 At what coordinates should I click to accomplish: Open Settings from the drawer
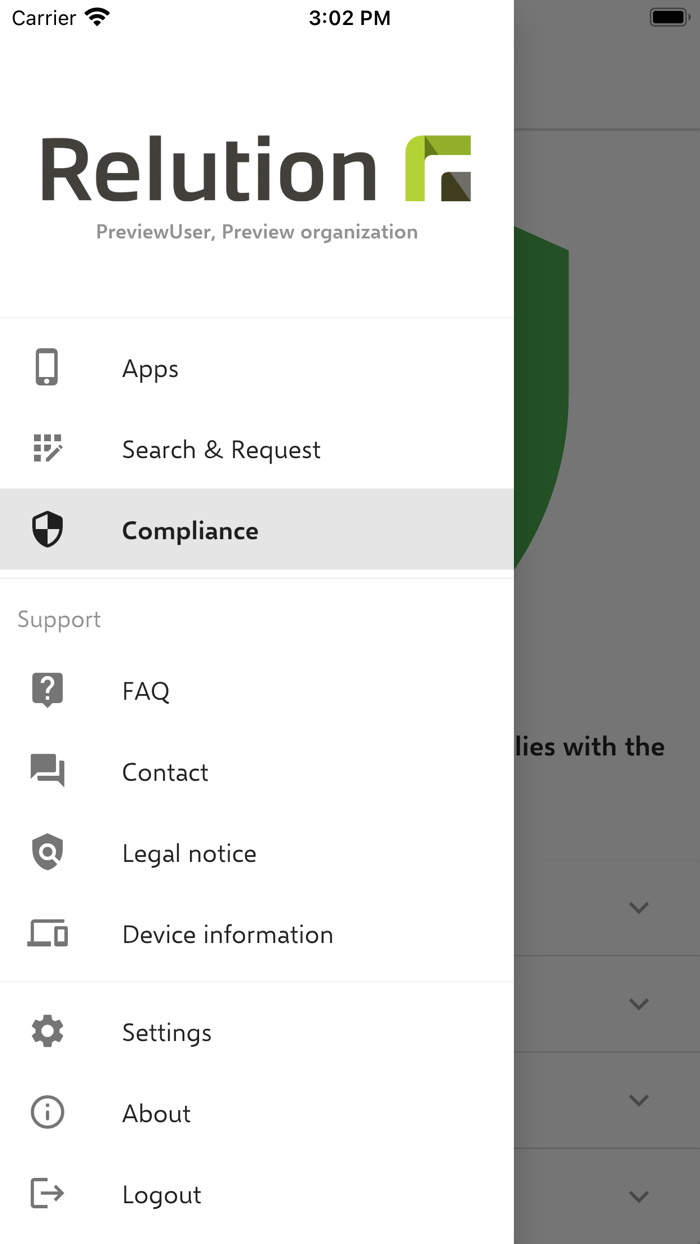click(x=257, y=1031)
